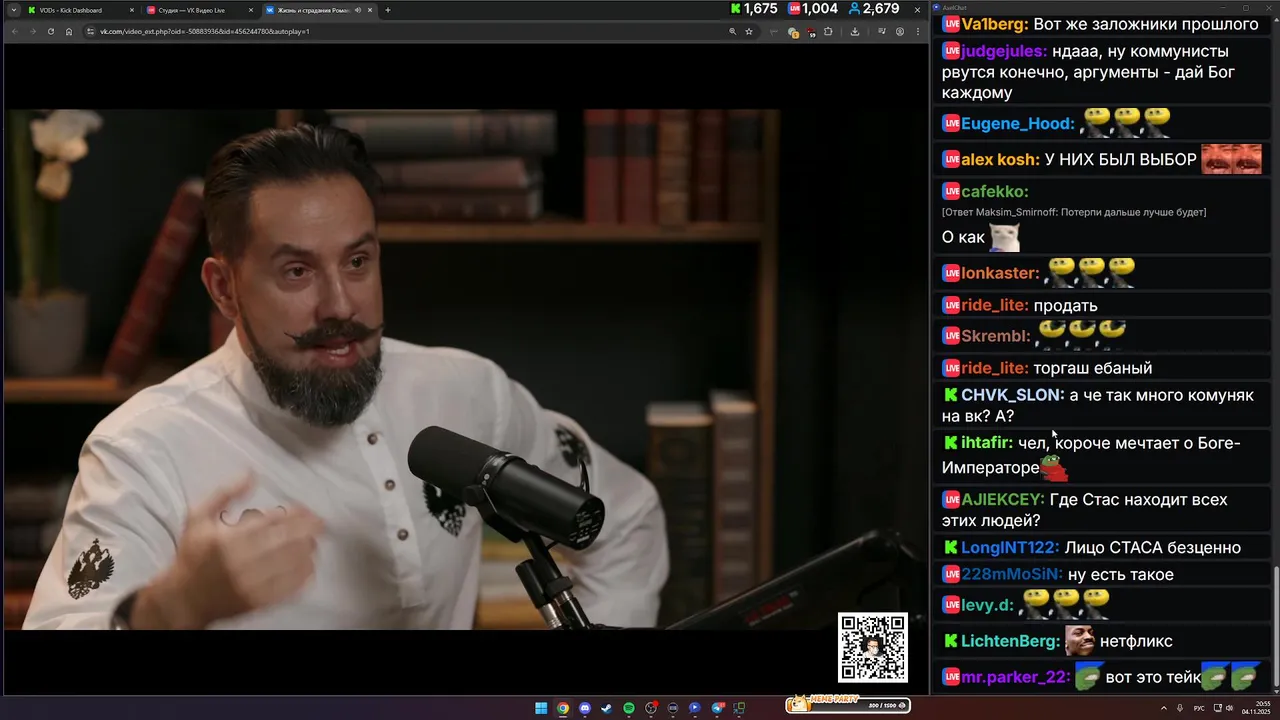The height and width of the screenshot is (720, 1280).
Task: Select the Жизнь и страдания tab
Action: pos(319,10)
